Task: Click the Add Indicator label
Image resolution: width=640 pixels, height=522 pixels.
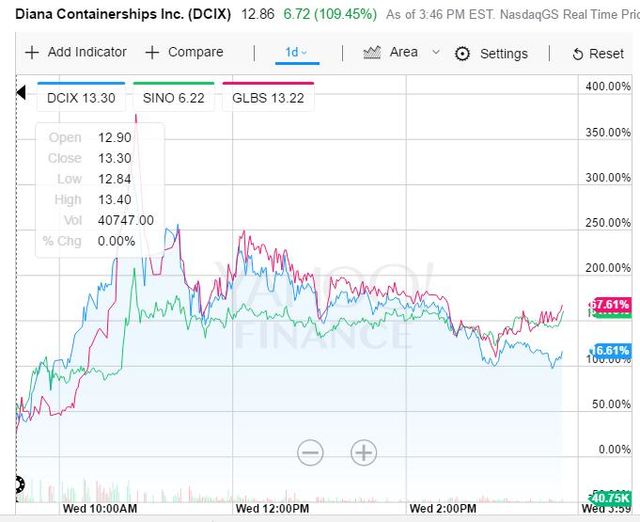Action: point(88,52)
